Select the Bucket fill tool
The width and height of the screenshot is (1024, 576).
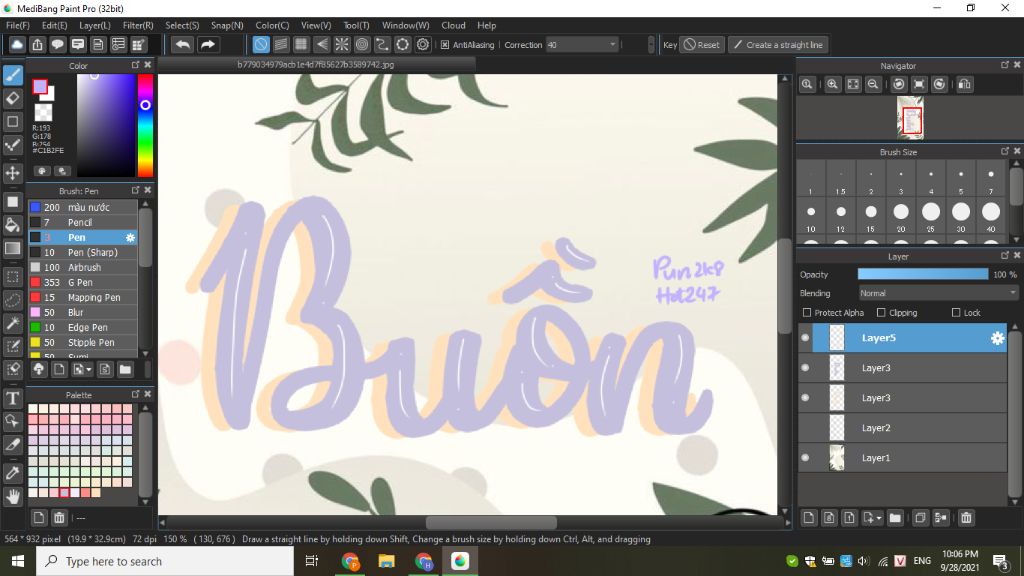coord(12,225)
